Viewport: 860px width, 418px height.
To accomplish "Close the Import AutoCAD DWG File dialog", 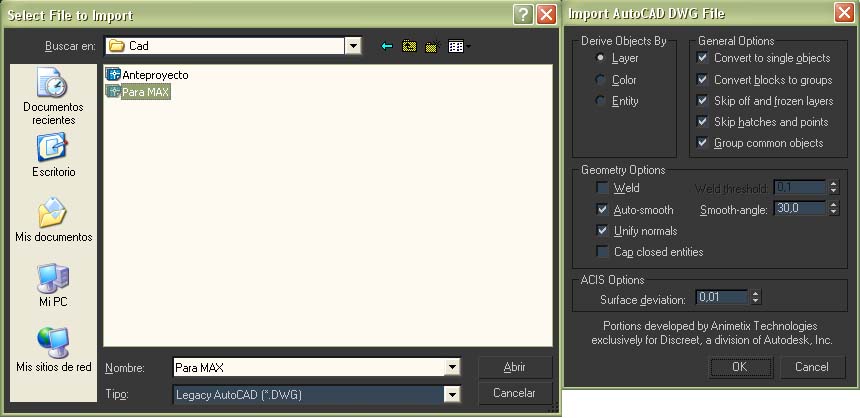I will tap(844, 13).
